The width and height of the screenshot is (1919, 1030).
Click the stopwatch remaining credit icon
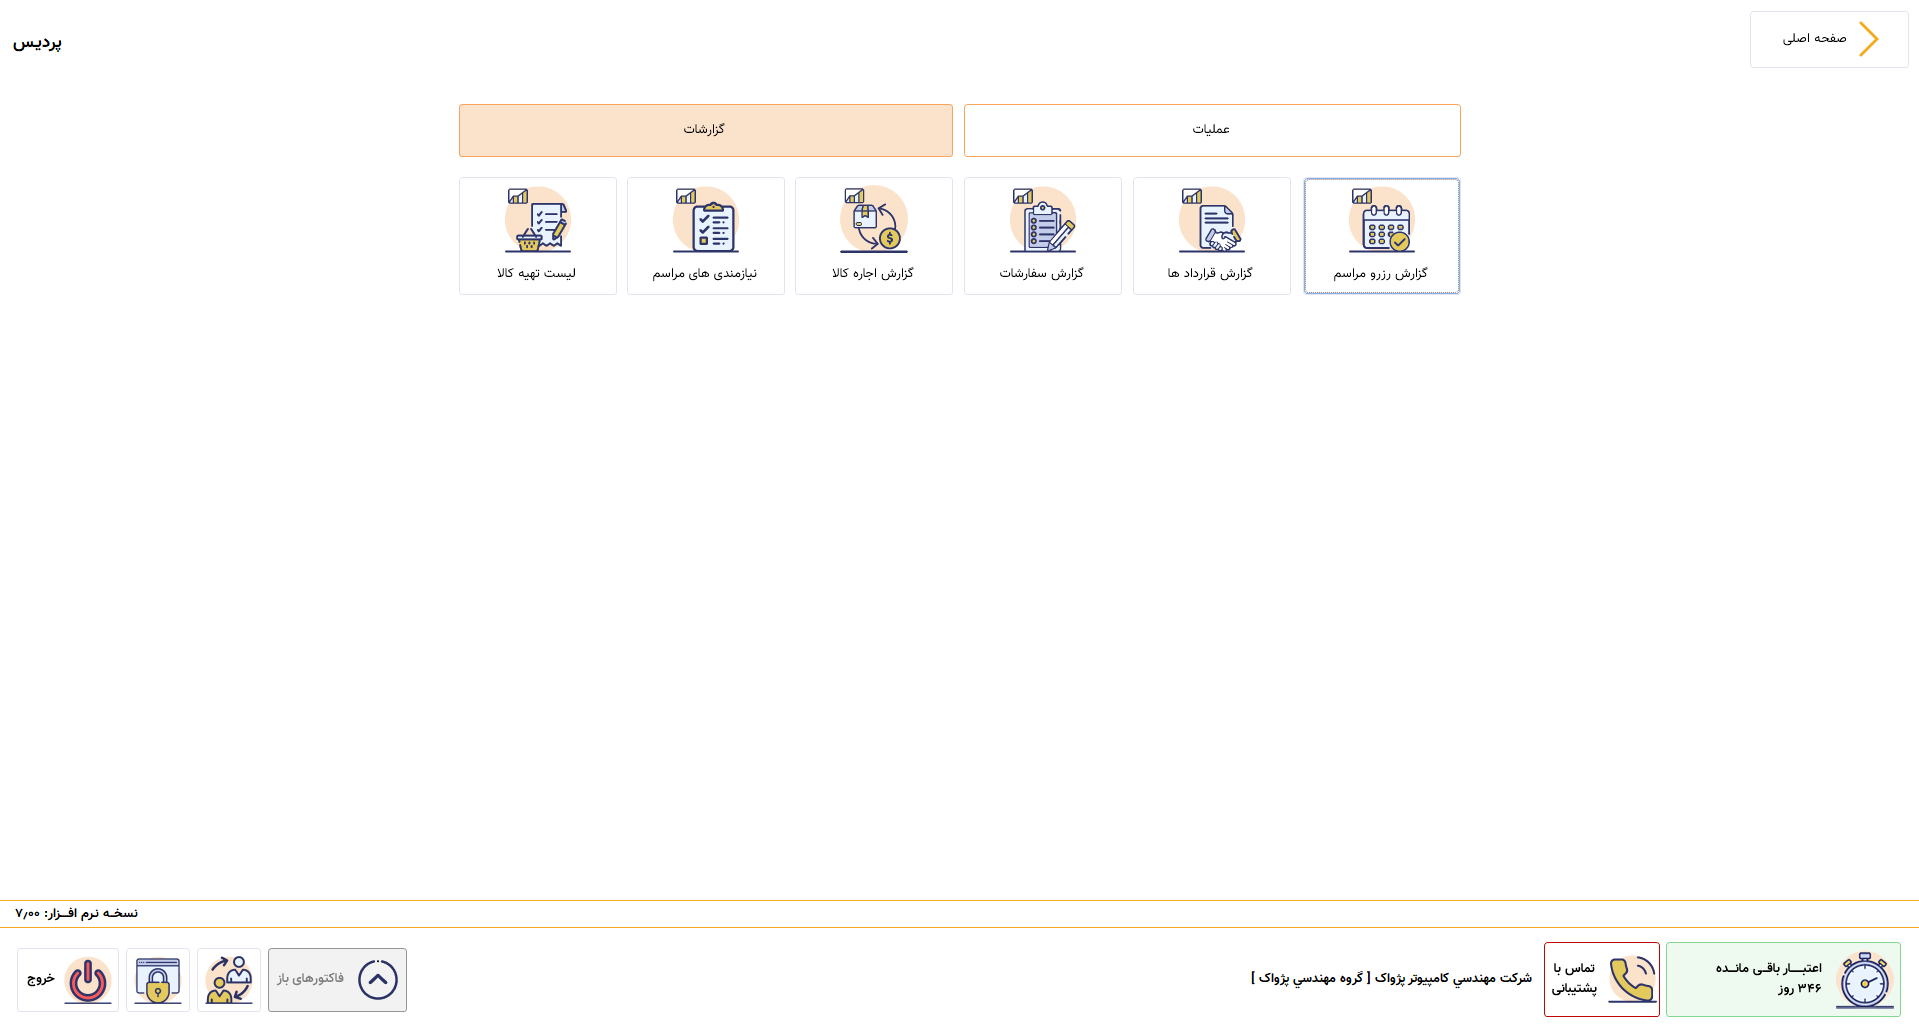point(1864,980)
